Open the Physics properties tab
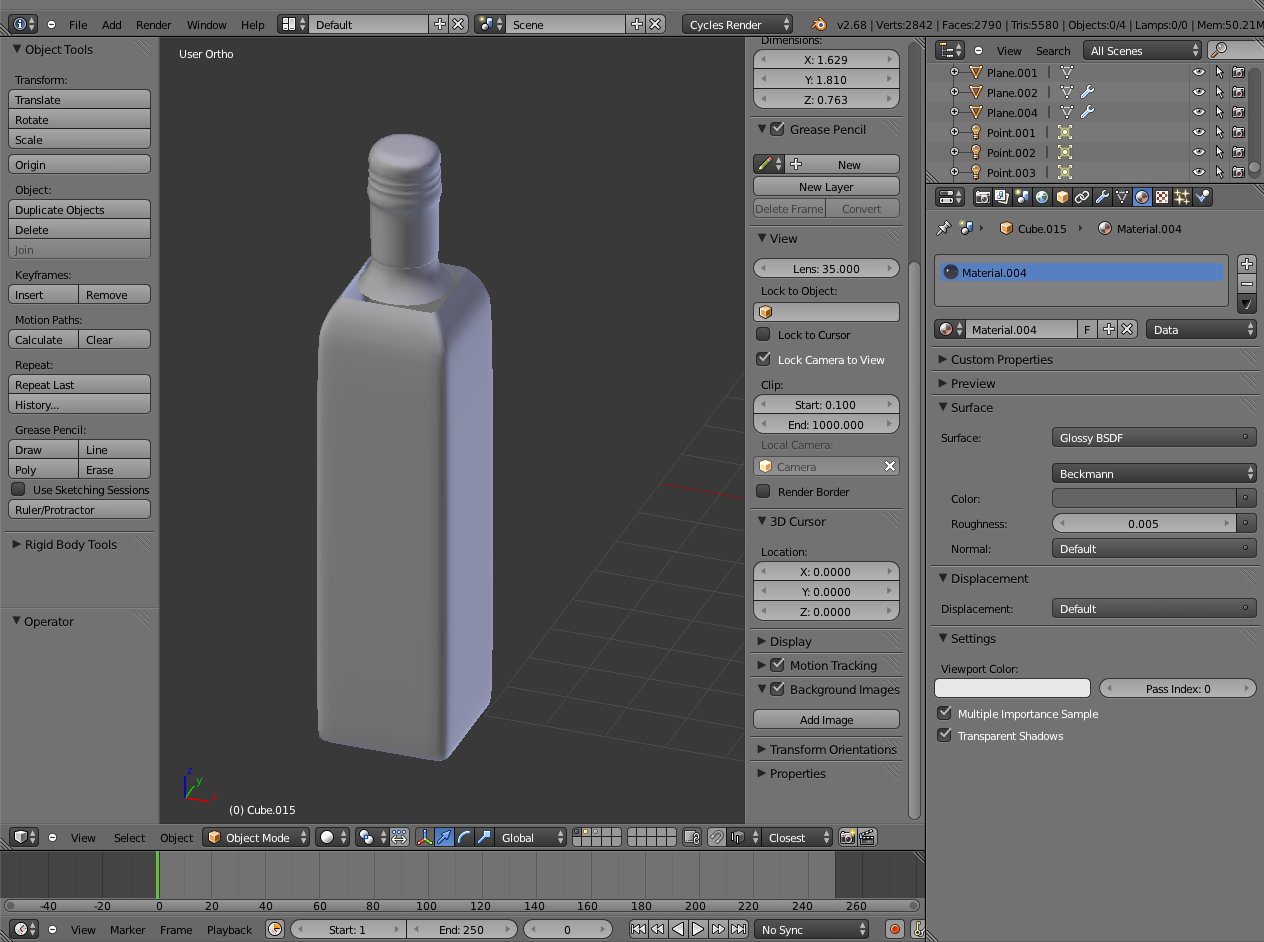 1202,197
